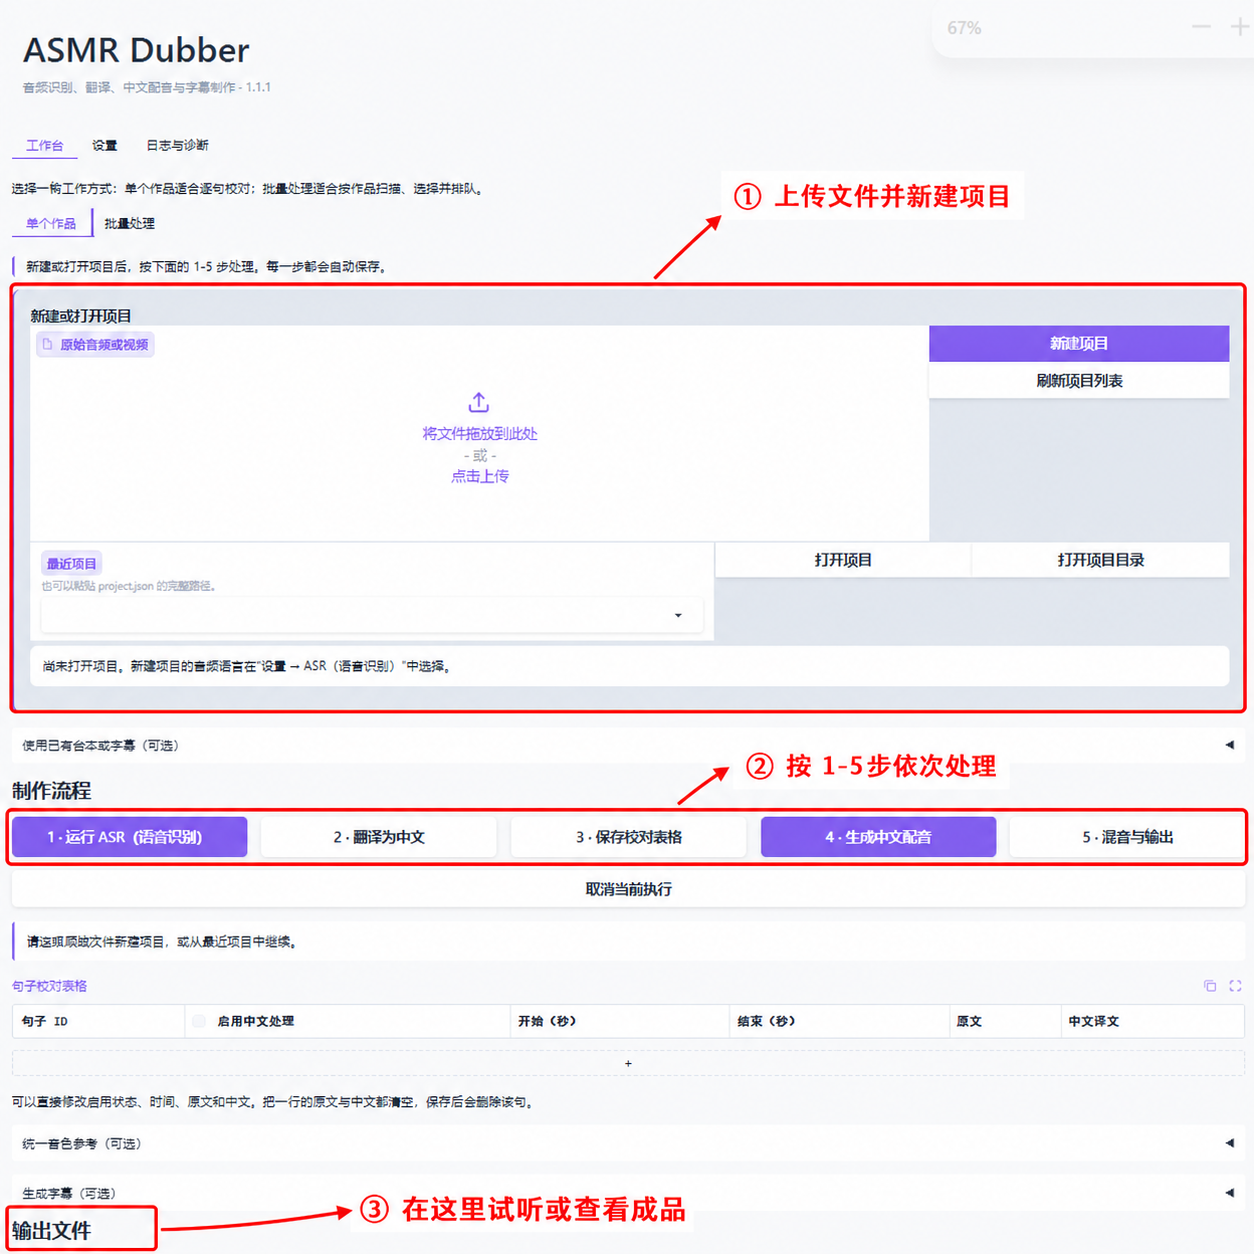Click the 句子校对表格 label
This screenshot has height=1254, width=1254.
[x=50, y=986]
